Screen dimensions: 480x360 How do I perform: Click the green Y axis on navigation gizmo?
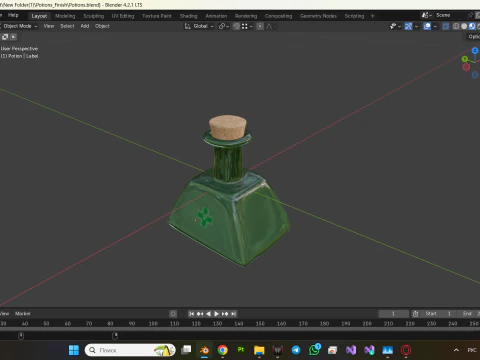(465, 59)
